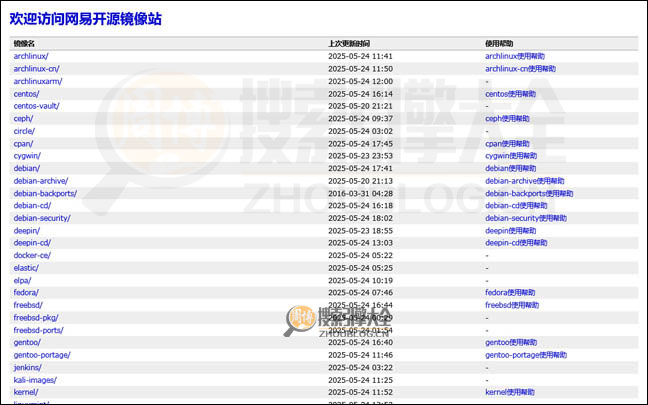Open the gentoo/ mirror directory
648x405 pixels.
(x=27, y=342)
